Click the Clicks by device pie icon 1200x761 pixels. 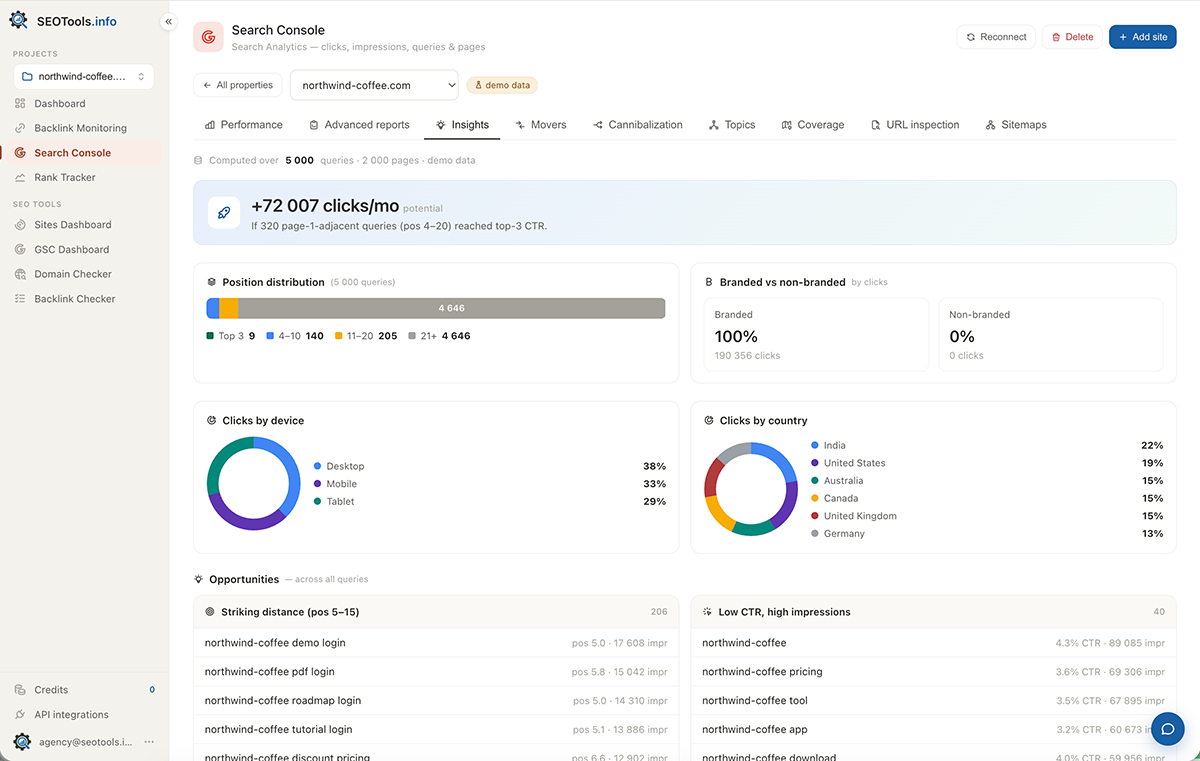coord(212,421)
